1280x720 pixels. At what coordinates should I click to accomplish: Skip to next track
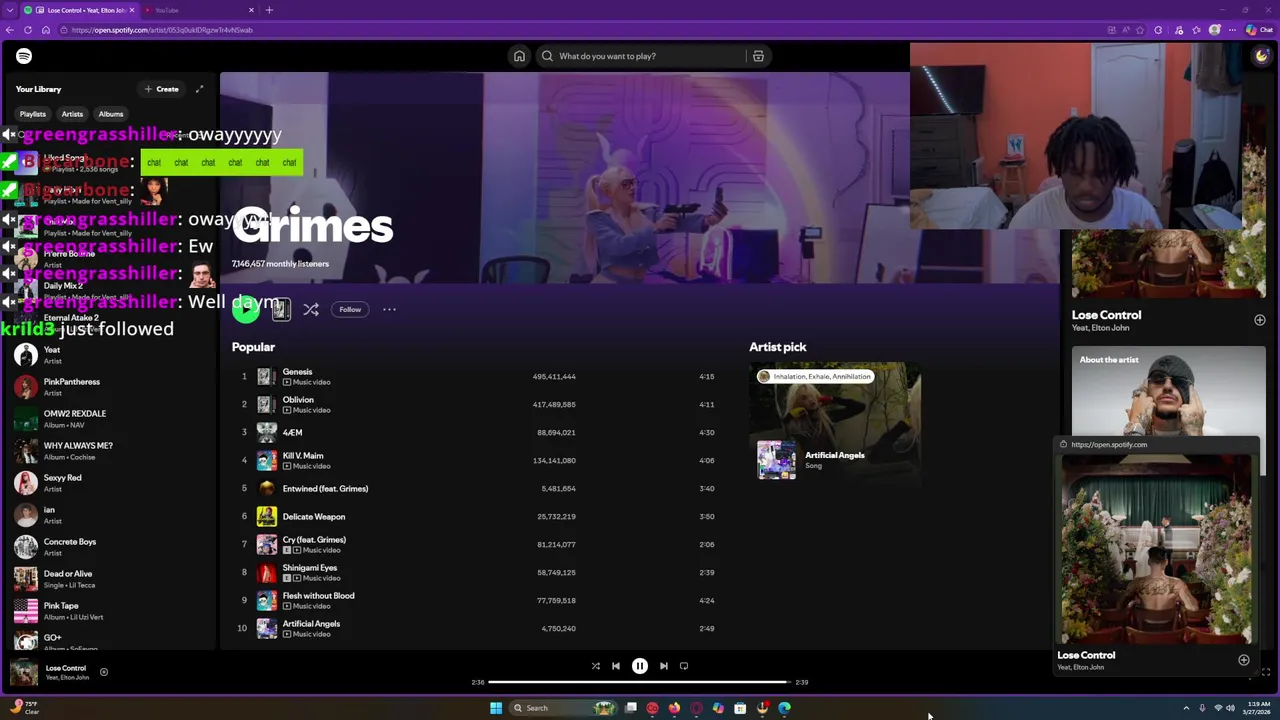point(663,666)
